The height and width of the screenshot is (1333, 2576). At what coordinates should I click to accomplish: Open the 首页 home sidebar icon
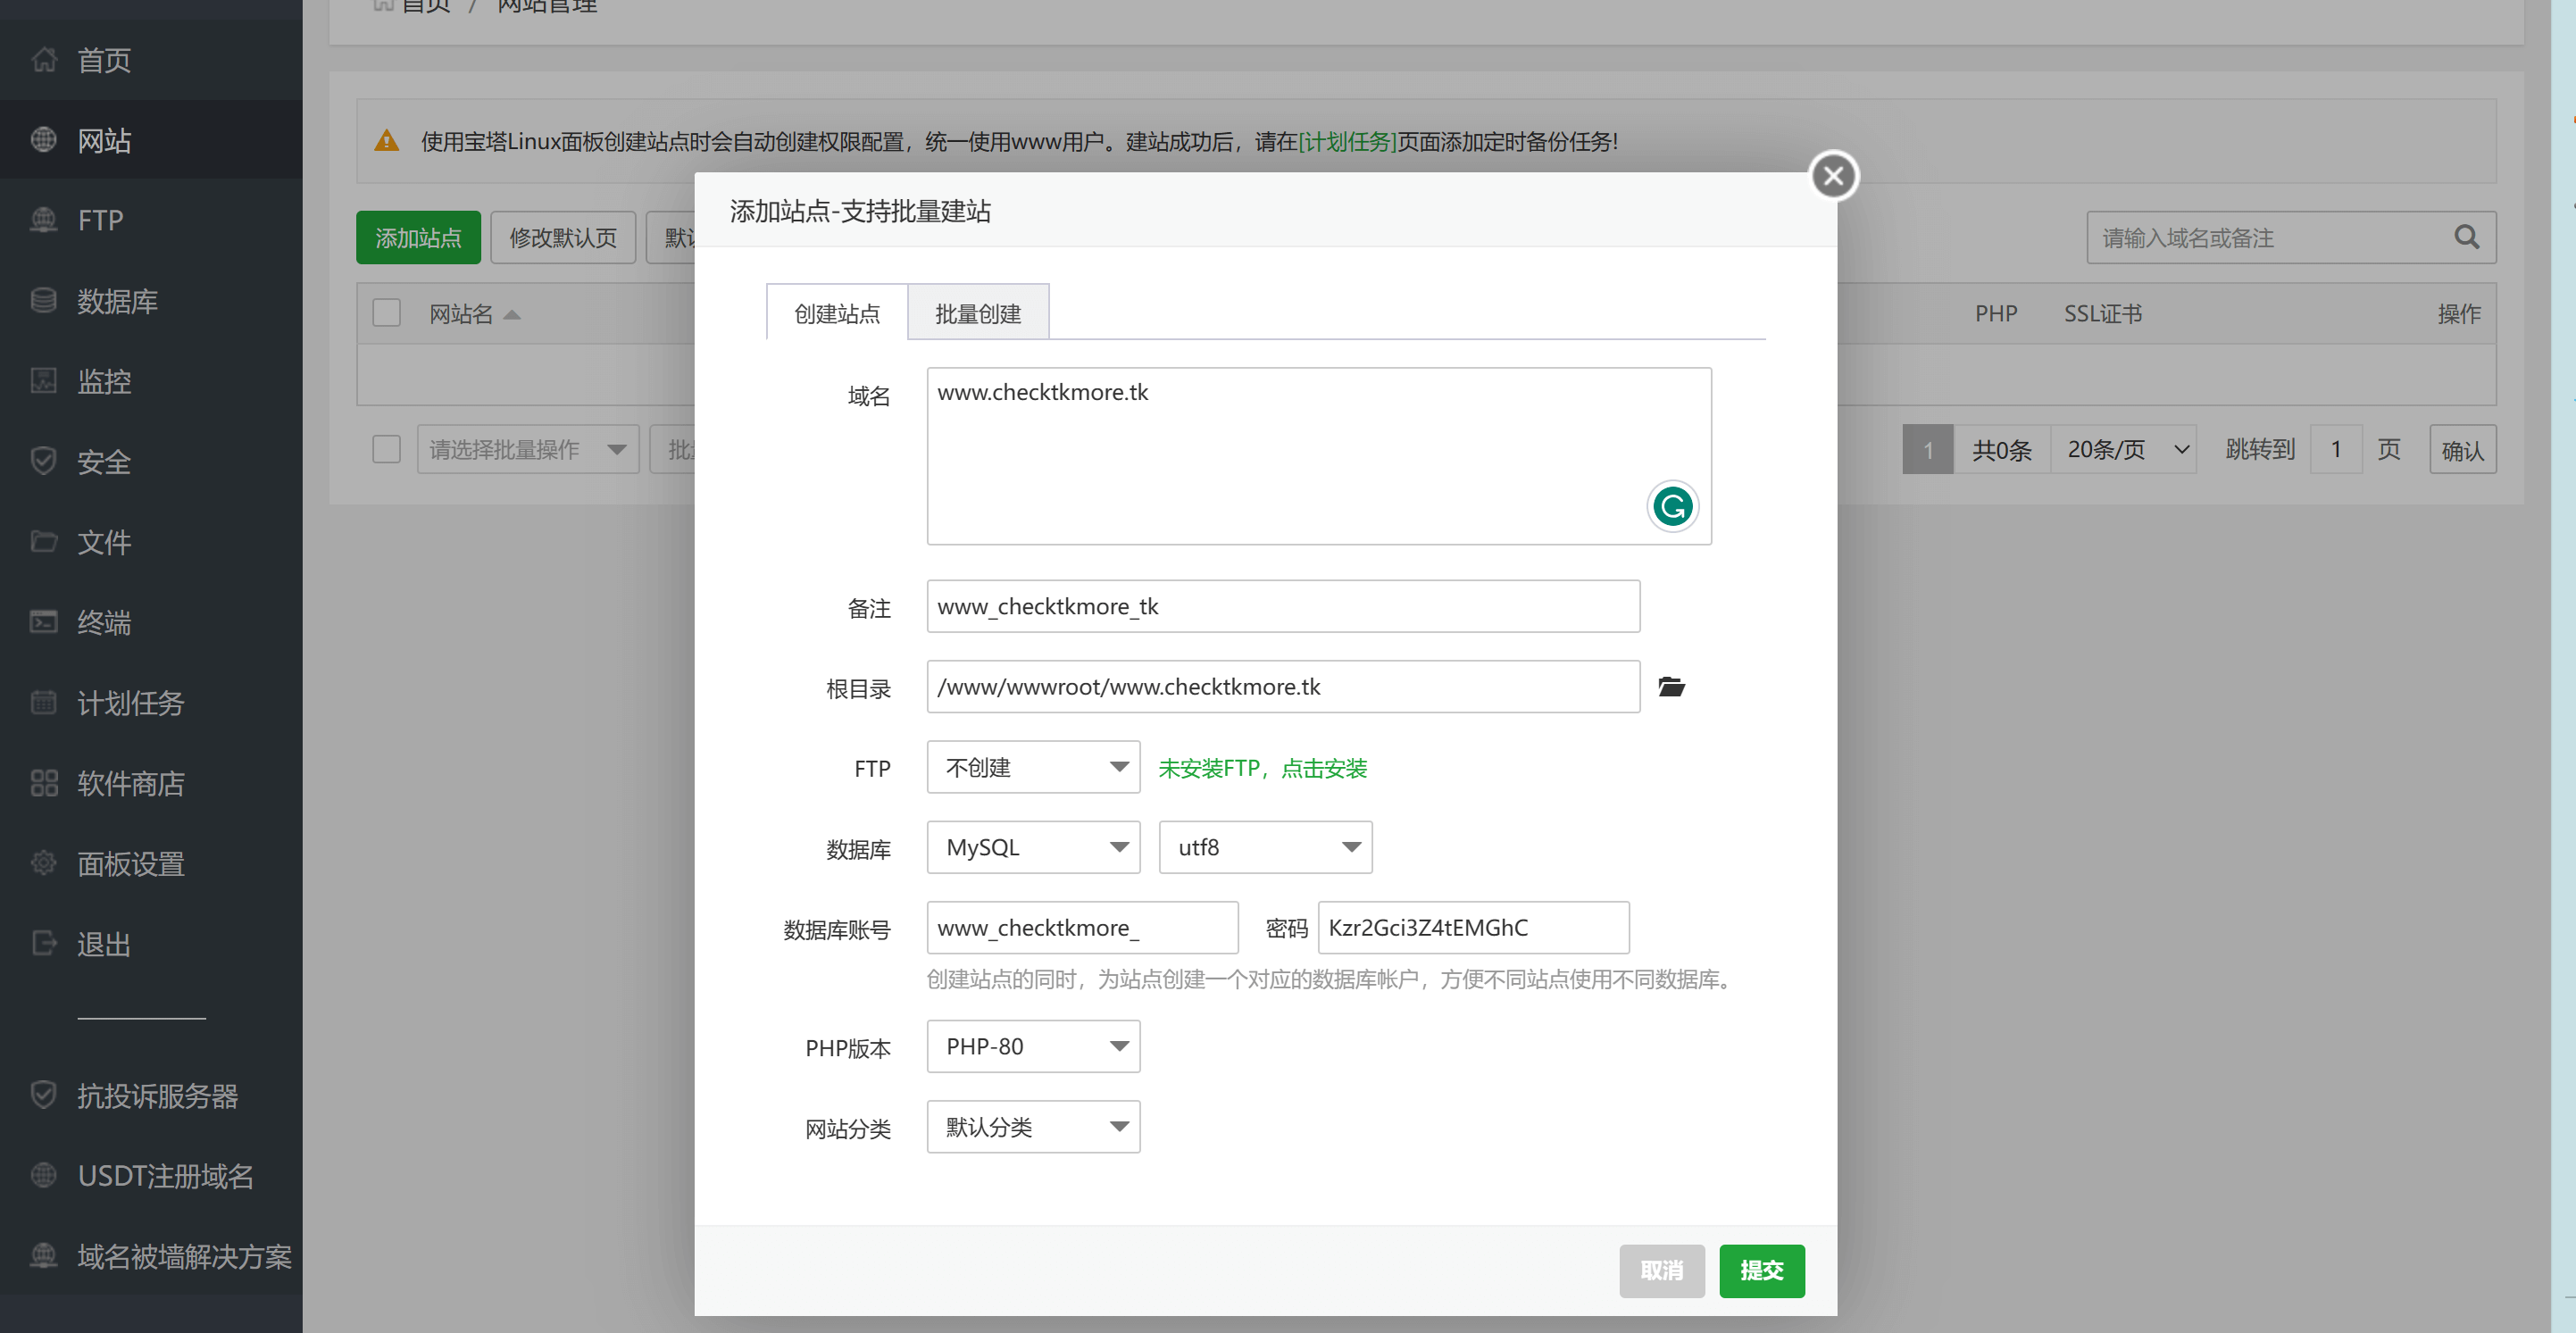click(43, 60)
